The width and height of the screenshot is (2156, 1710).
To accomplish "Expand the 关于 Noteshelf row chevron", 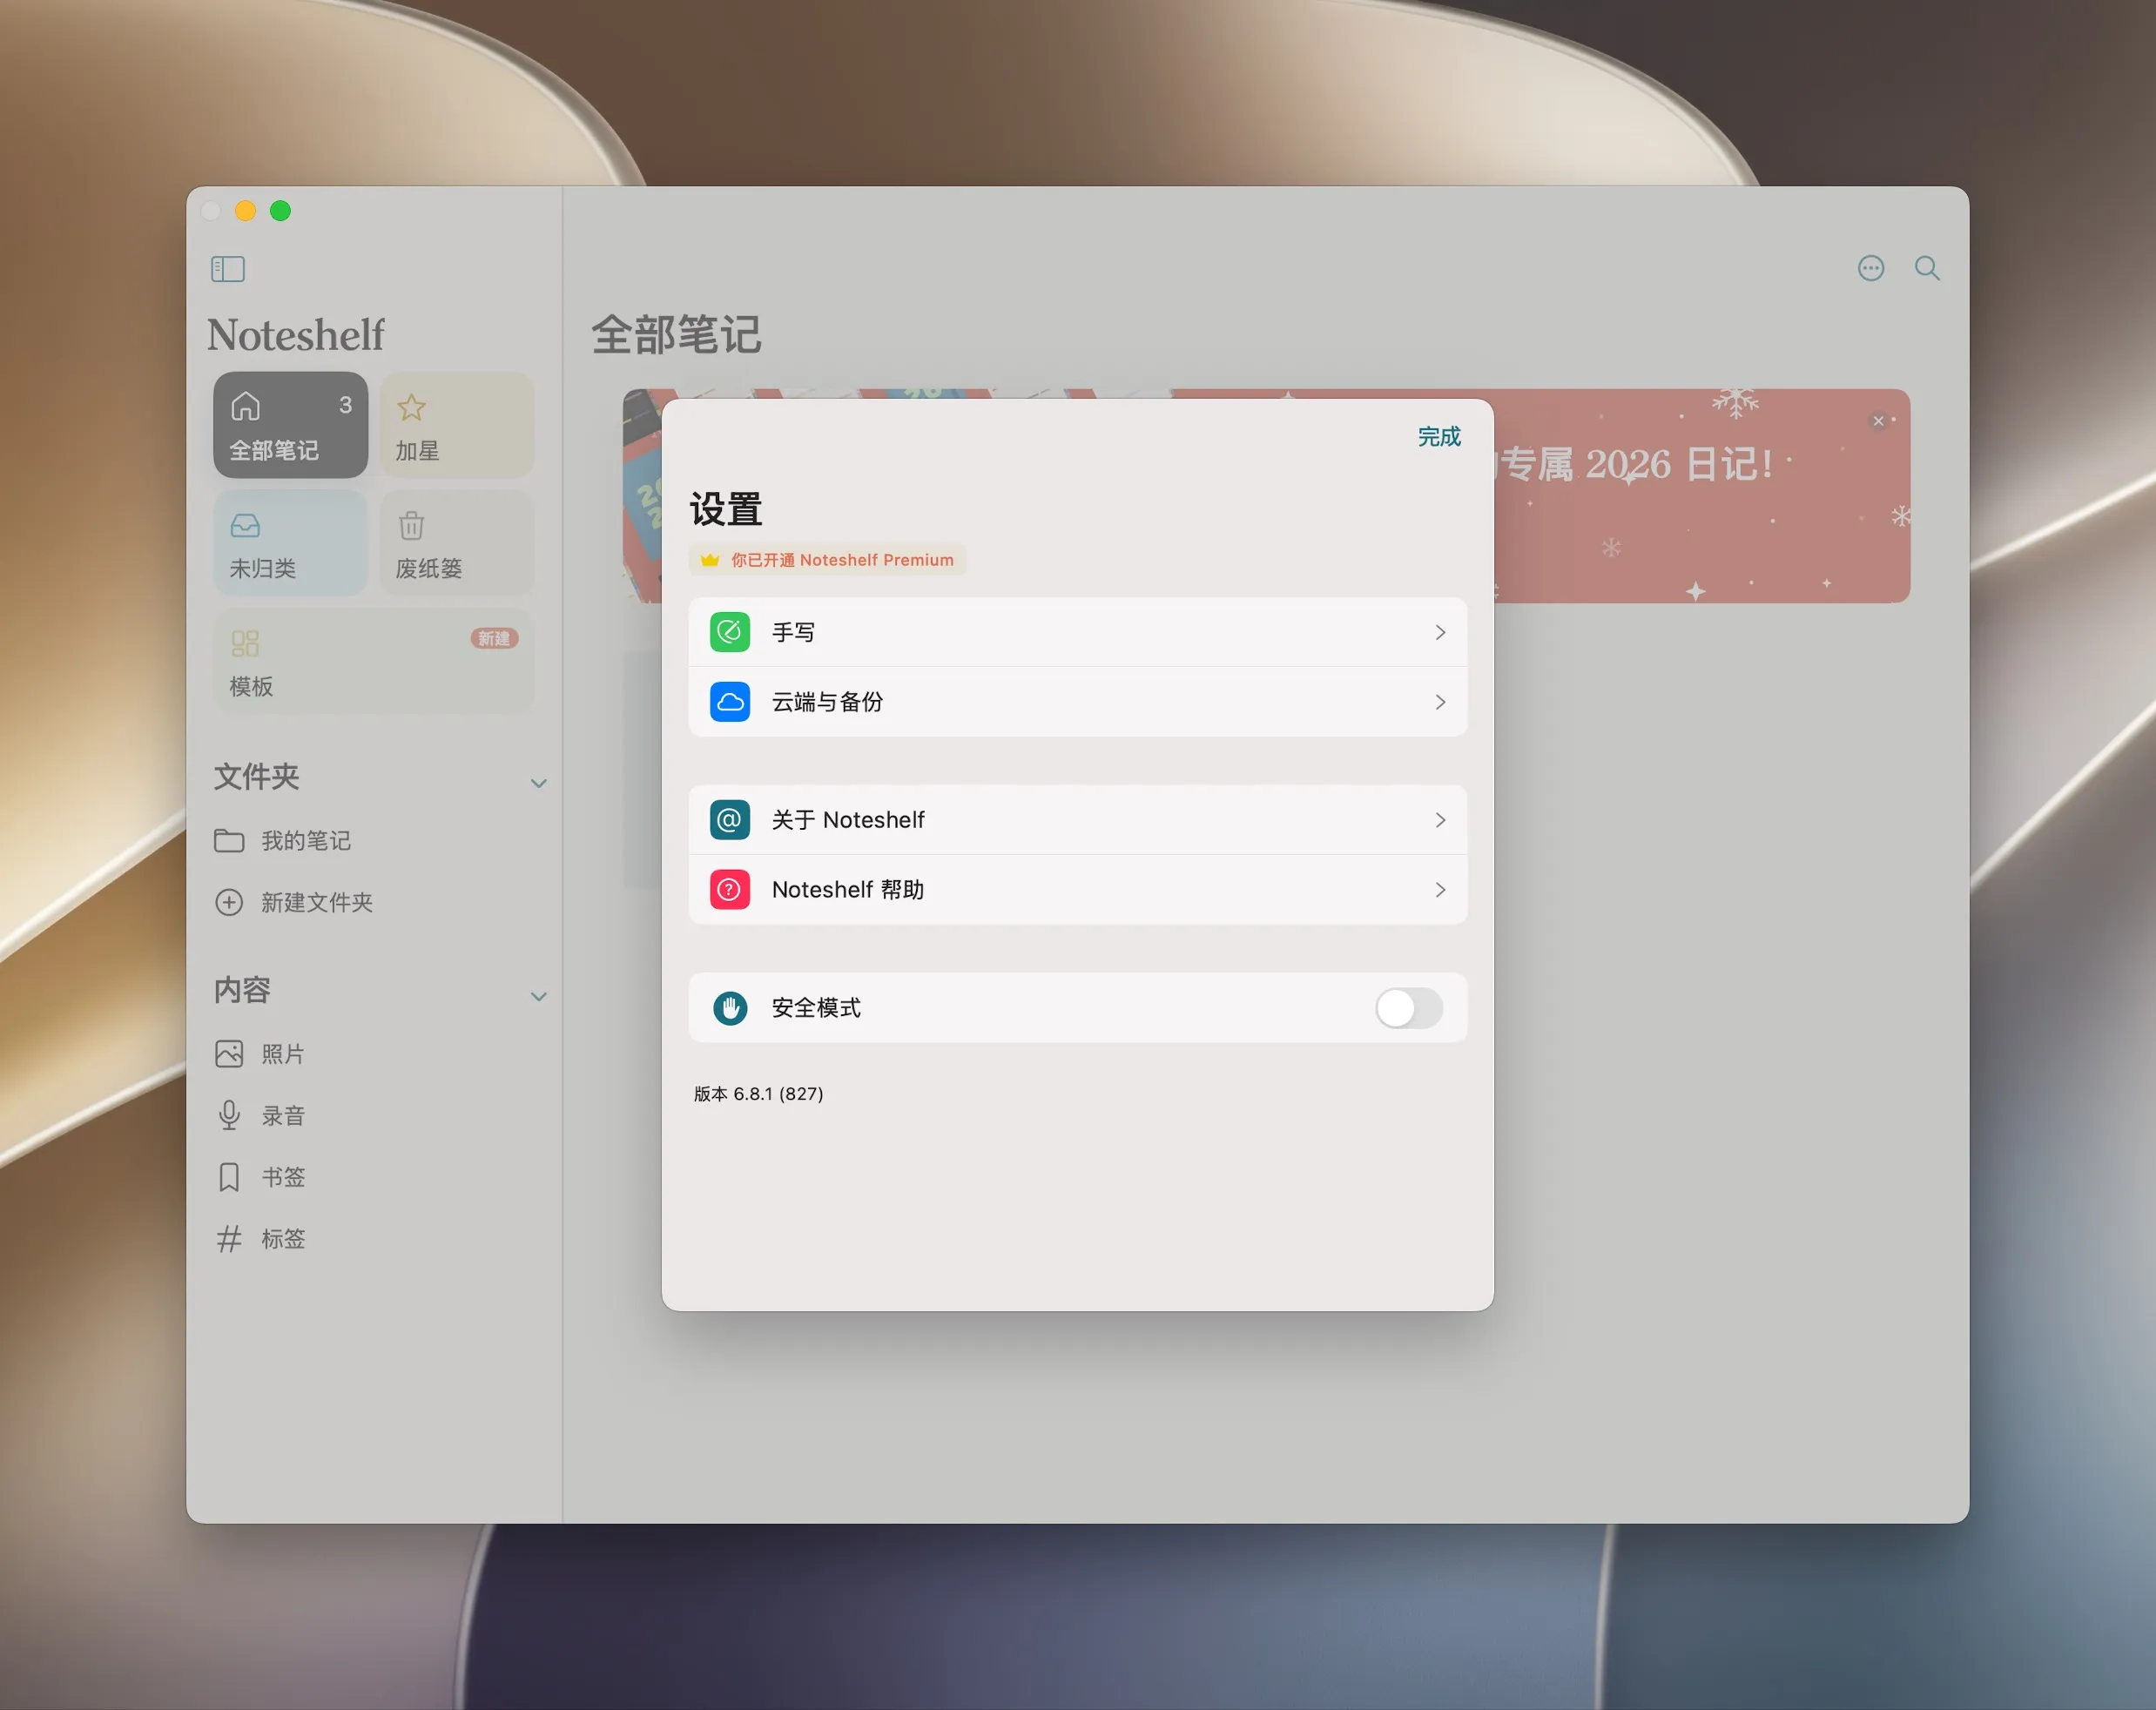I will click(x=1440, y=820).
